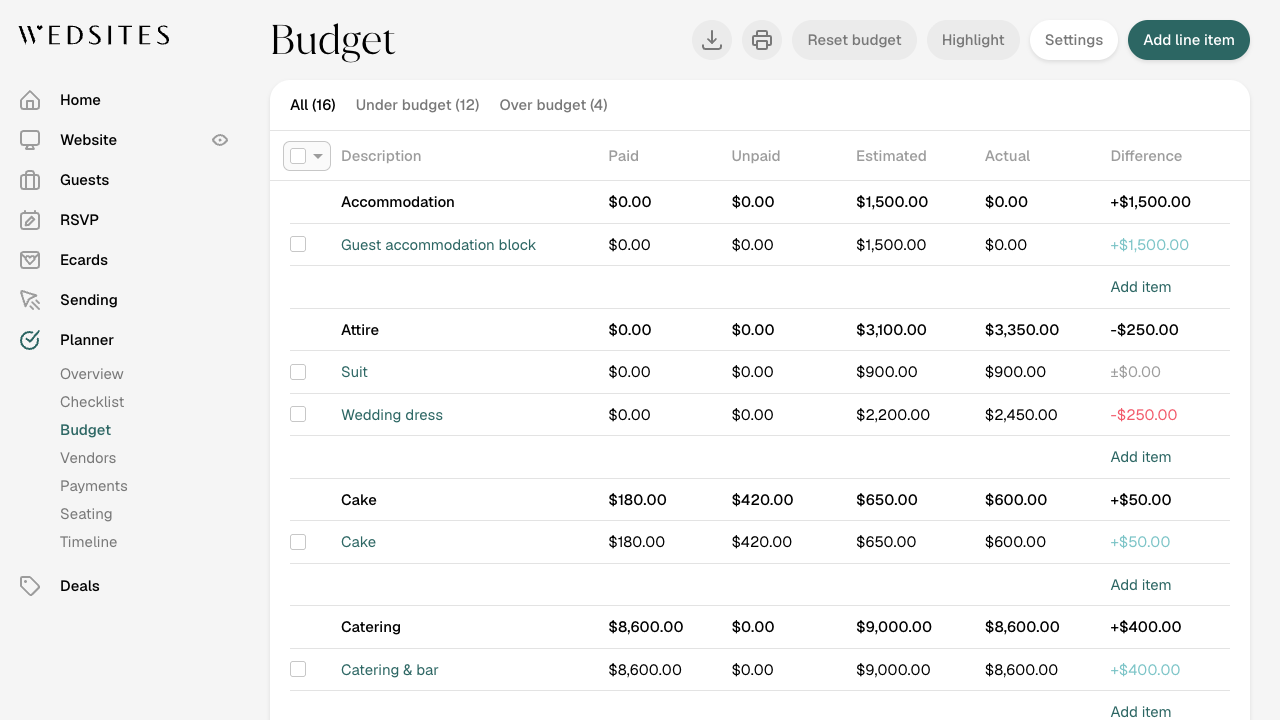The image size is (1280, 720).
Task: Open the Catering & bar line item
Action: click(x=390, y=670)
